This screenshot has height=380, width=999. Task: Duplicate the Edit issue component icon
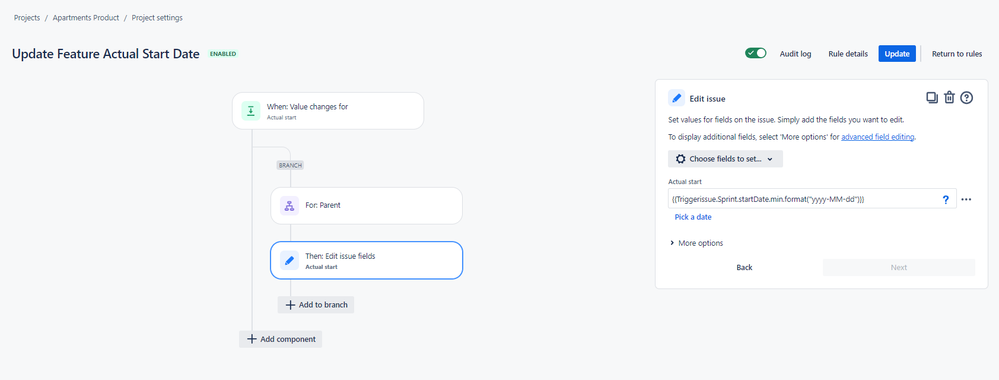coord(931,98)
